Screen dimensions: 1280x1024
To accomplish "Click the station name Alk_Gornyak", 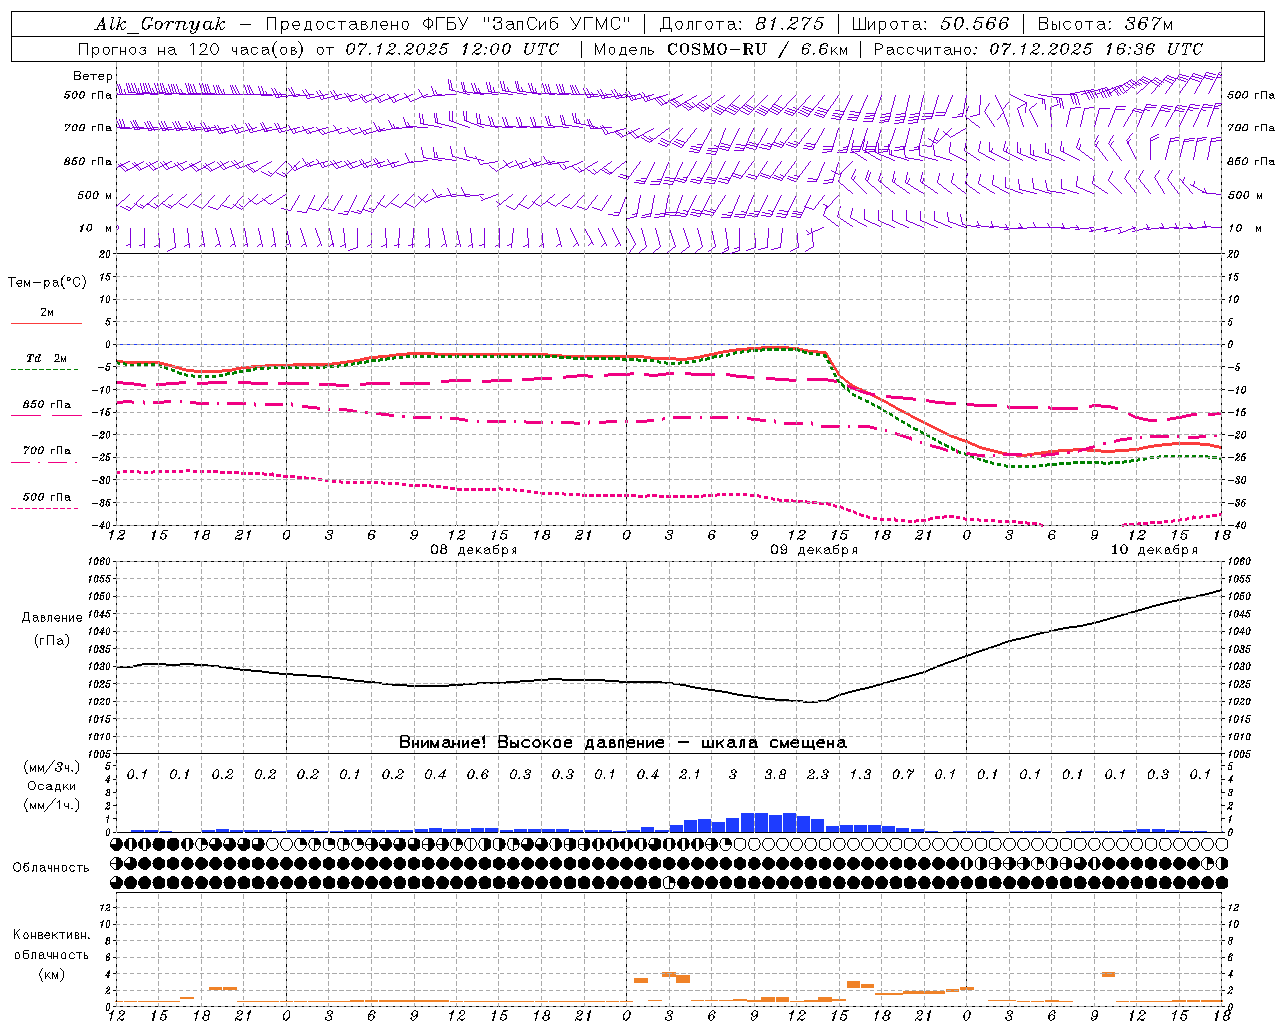I will 160,24.
